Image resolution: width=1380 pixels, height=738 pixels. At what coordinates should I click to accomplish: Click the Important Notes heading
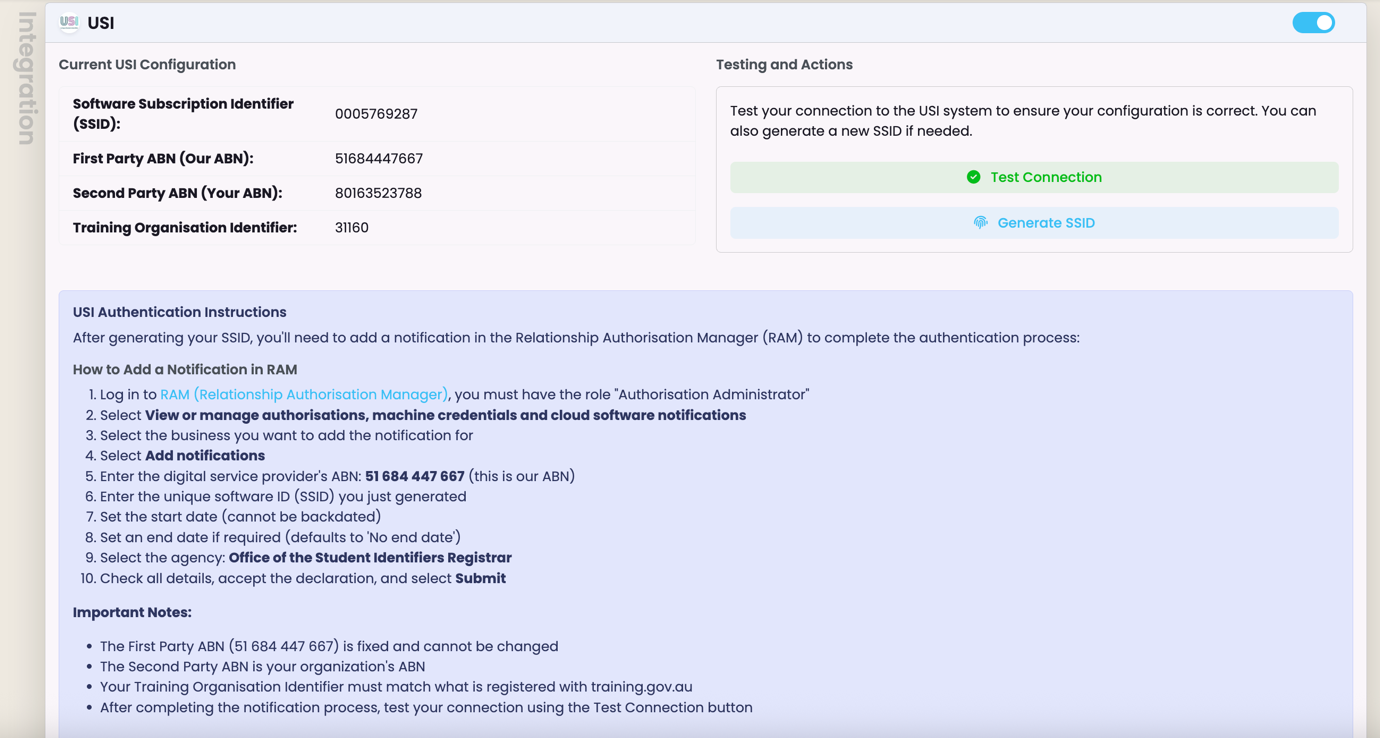132,612
